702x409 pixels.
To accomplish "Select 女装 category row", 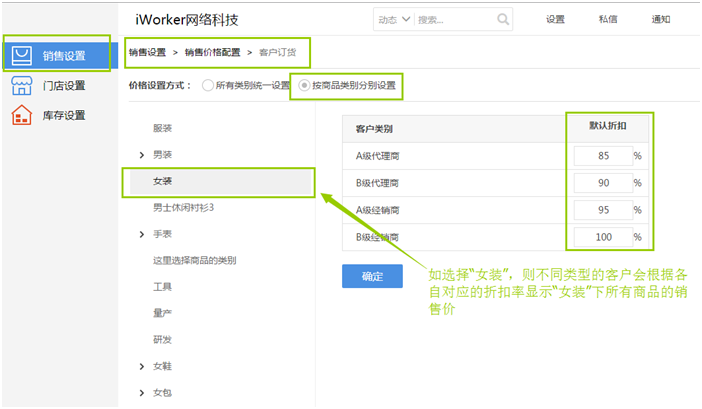I will coord(220,181).
